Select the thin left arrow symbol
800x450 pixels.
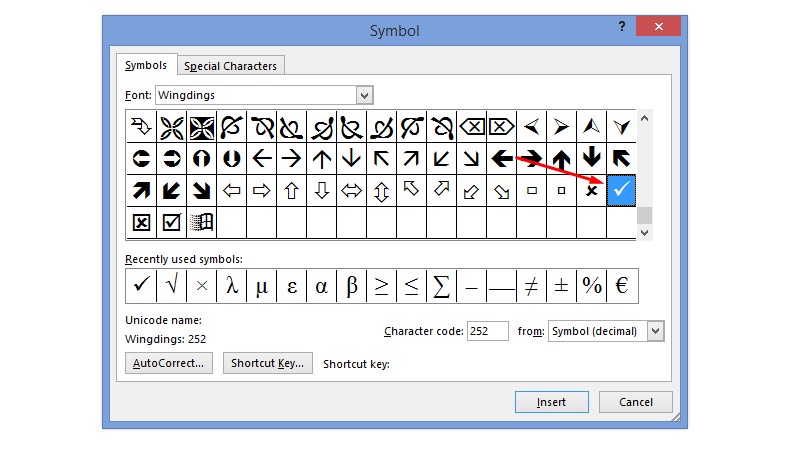[262, 159]
